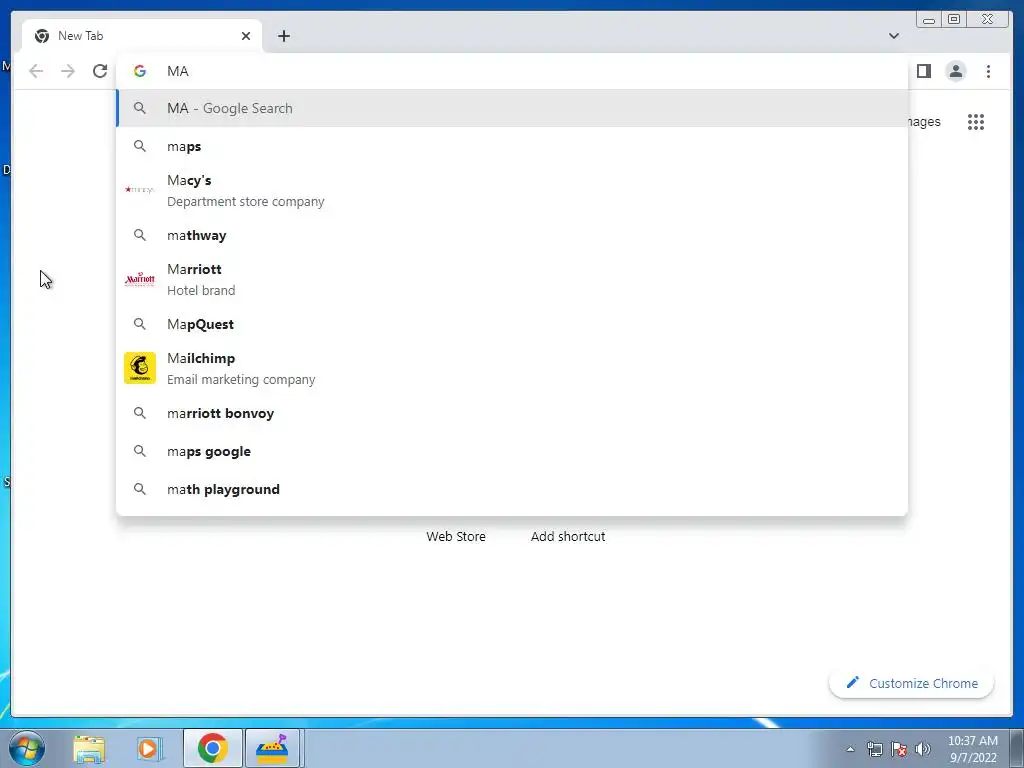Screen dimensions: 1024x768
Task: Choose the 'marriott bonvoy' suggestion
Action: click(512, 413)
